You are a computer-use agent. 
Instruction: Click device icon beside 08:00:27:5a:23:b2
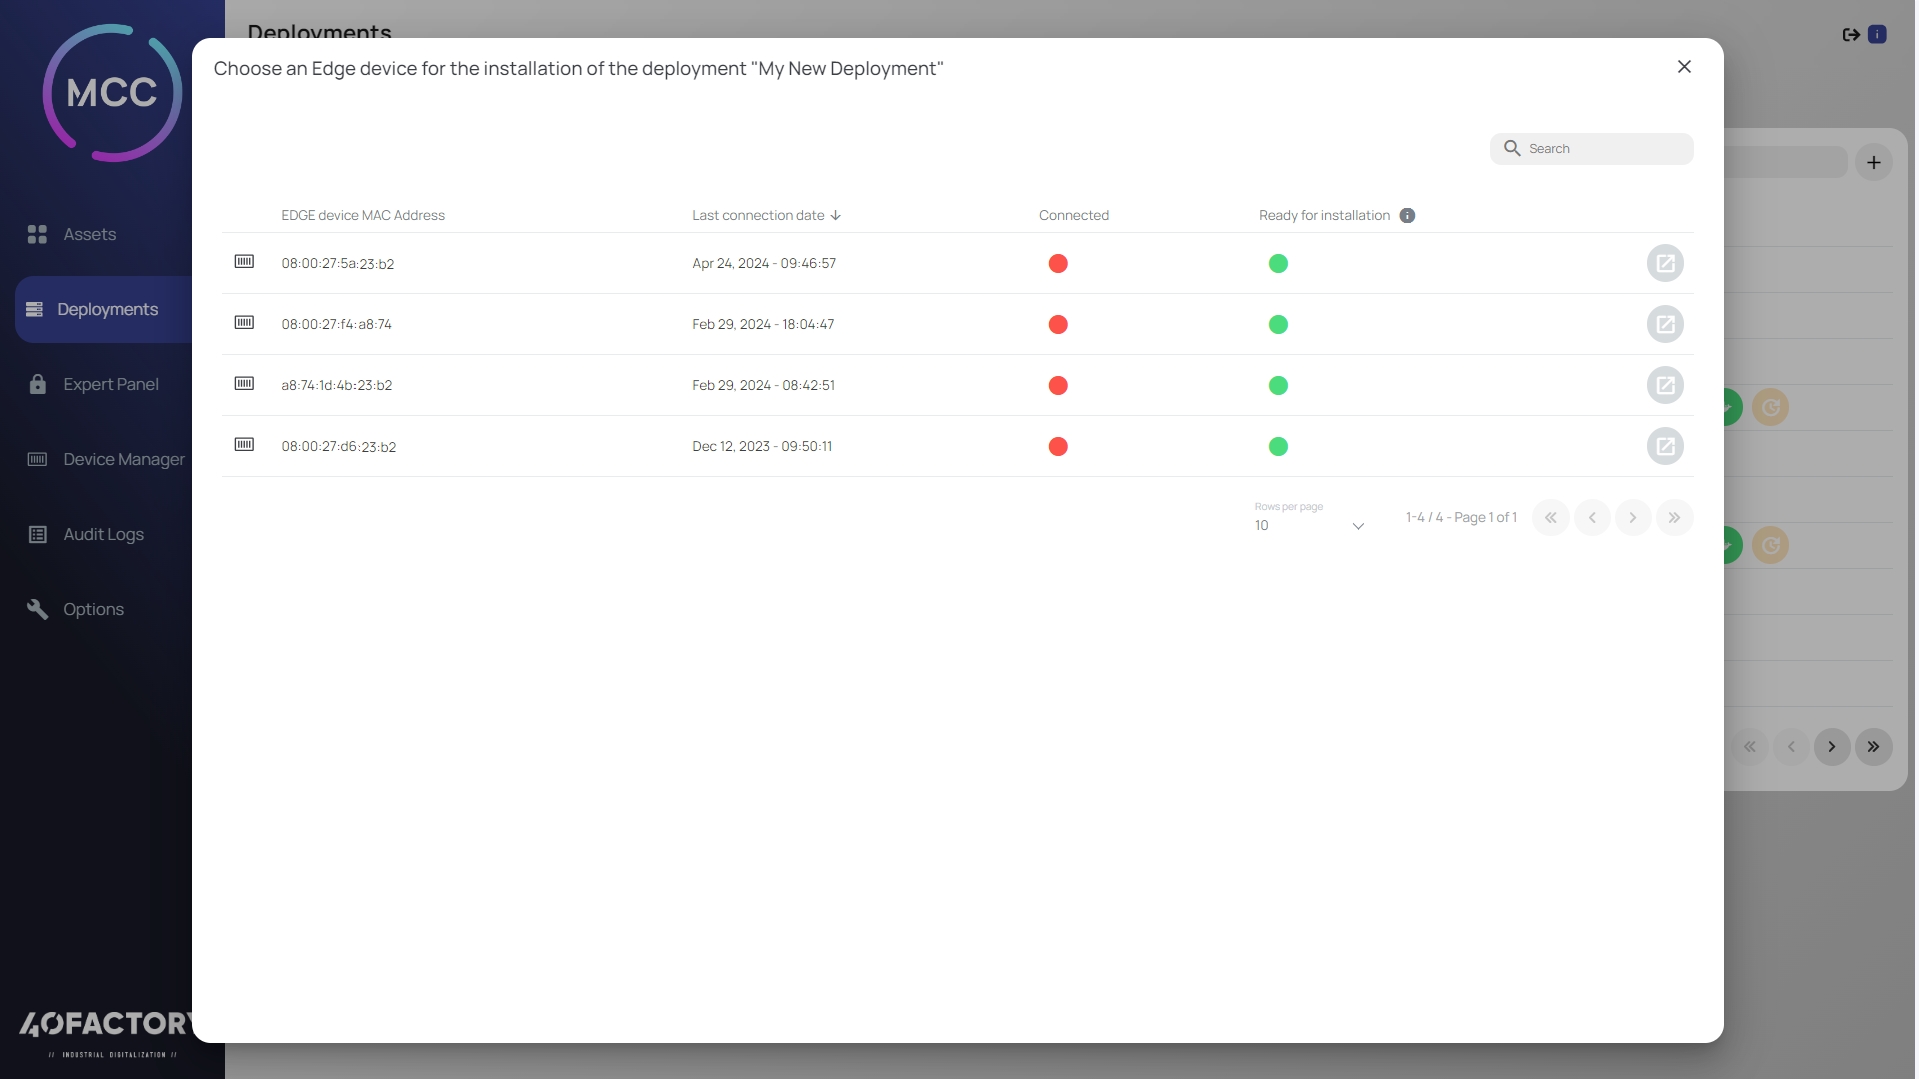click(244, 262)
